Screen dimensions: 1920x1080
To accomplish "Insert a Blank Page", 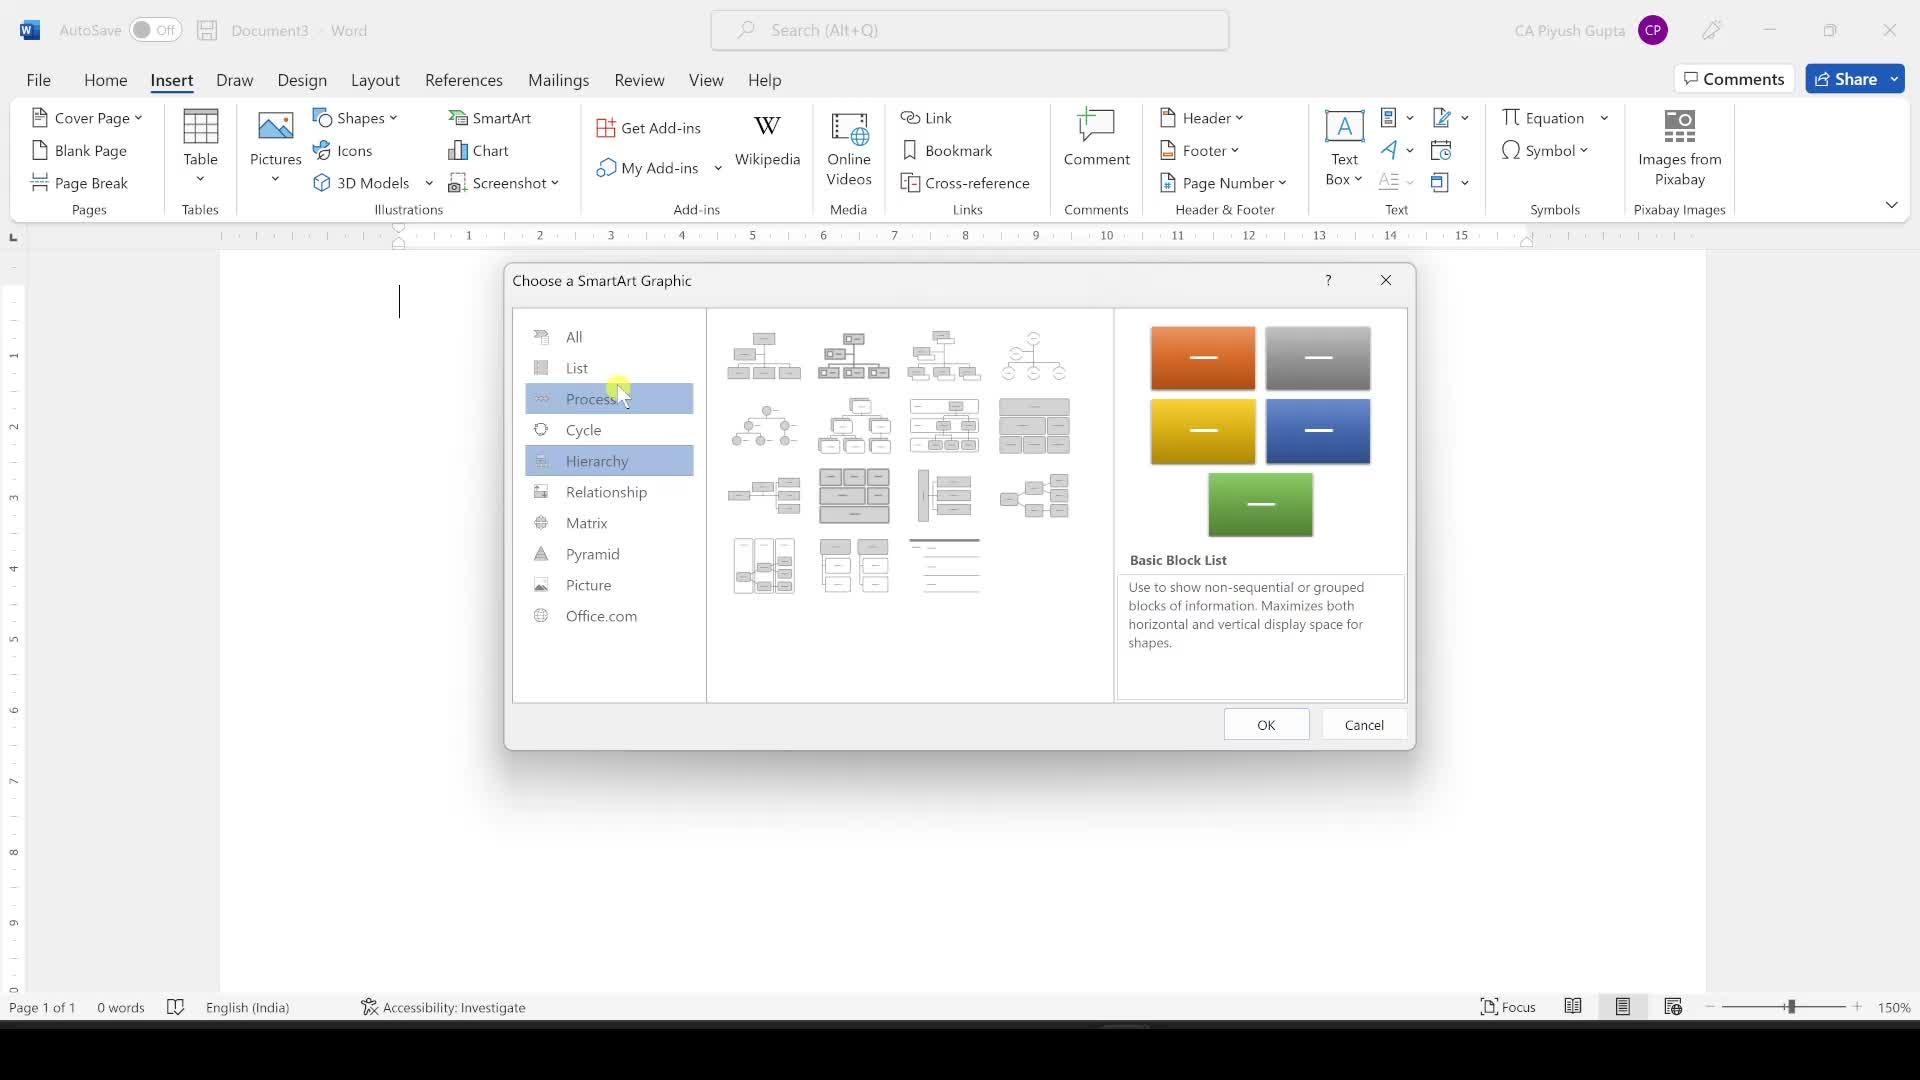I will (79, 151).
